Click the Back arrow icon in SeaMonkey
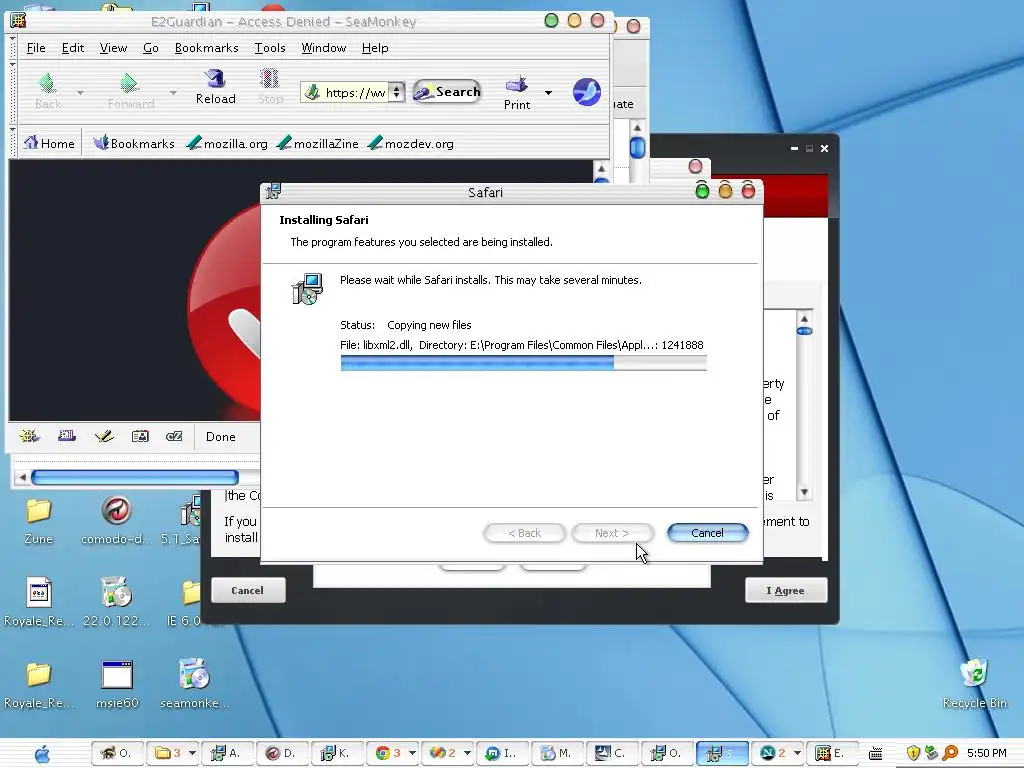 (x=47, y=84)
